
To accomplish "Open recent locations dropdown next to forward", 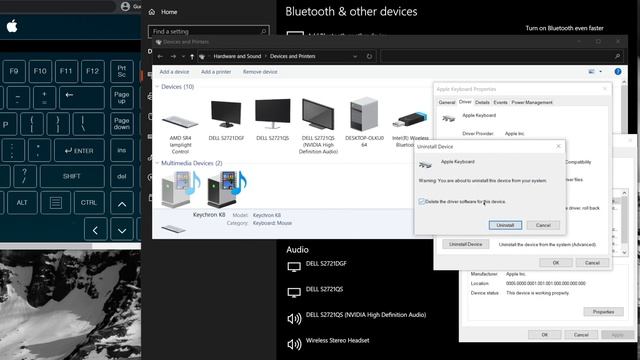I will [x=183, y=56].
